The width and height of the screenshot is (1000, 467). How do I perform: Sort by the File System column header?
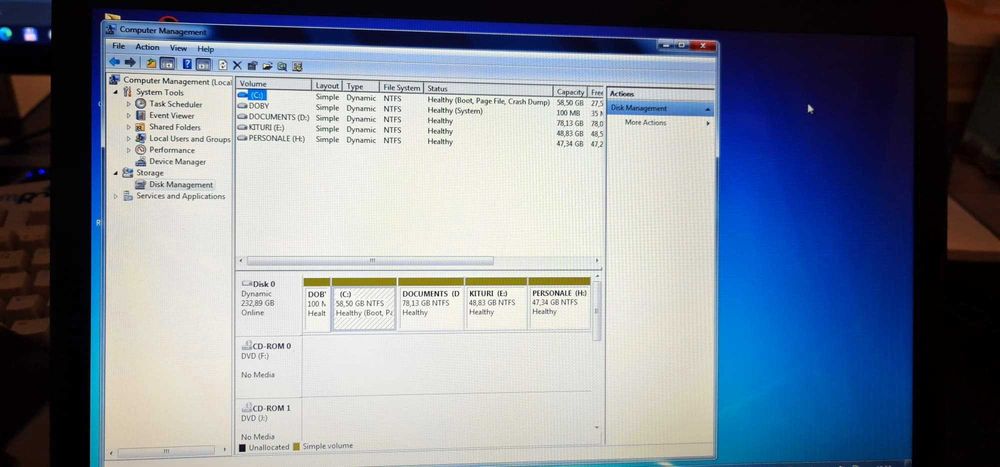point(401,87)
